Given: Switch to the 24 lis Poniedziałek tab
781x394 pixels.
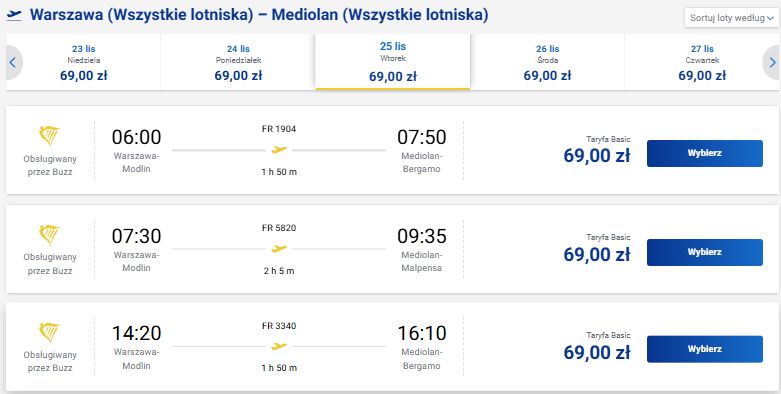Looking at the screenshot, I should [x=238, y=62].
